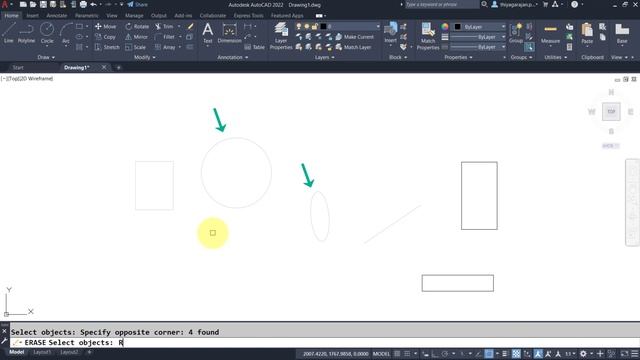The width and height of the screenshot is (640, 360).
Task: Click the Undo arrow in quick access toolbar
Action: point(93,4)
